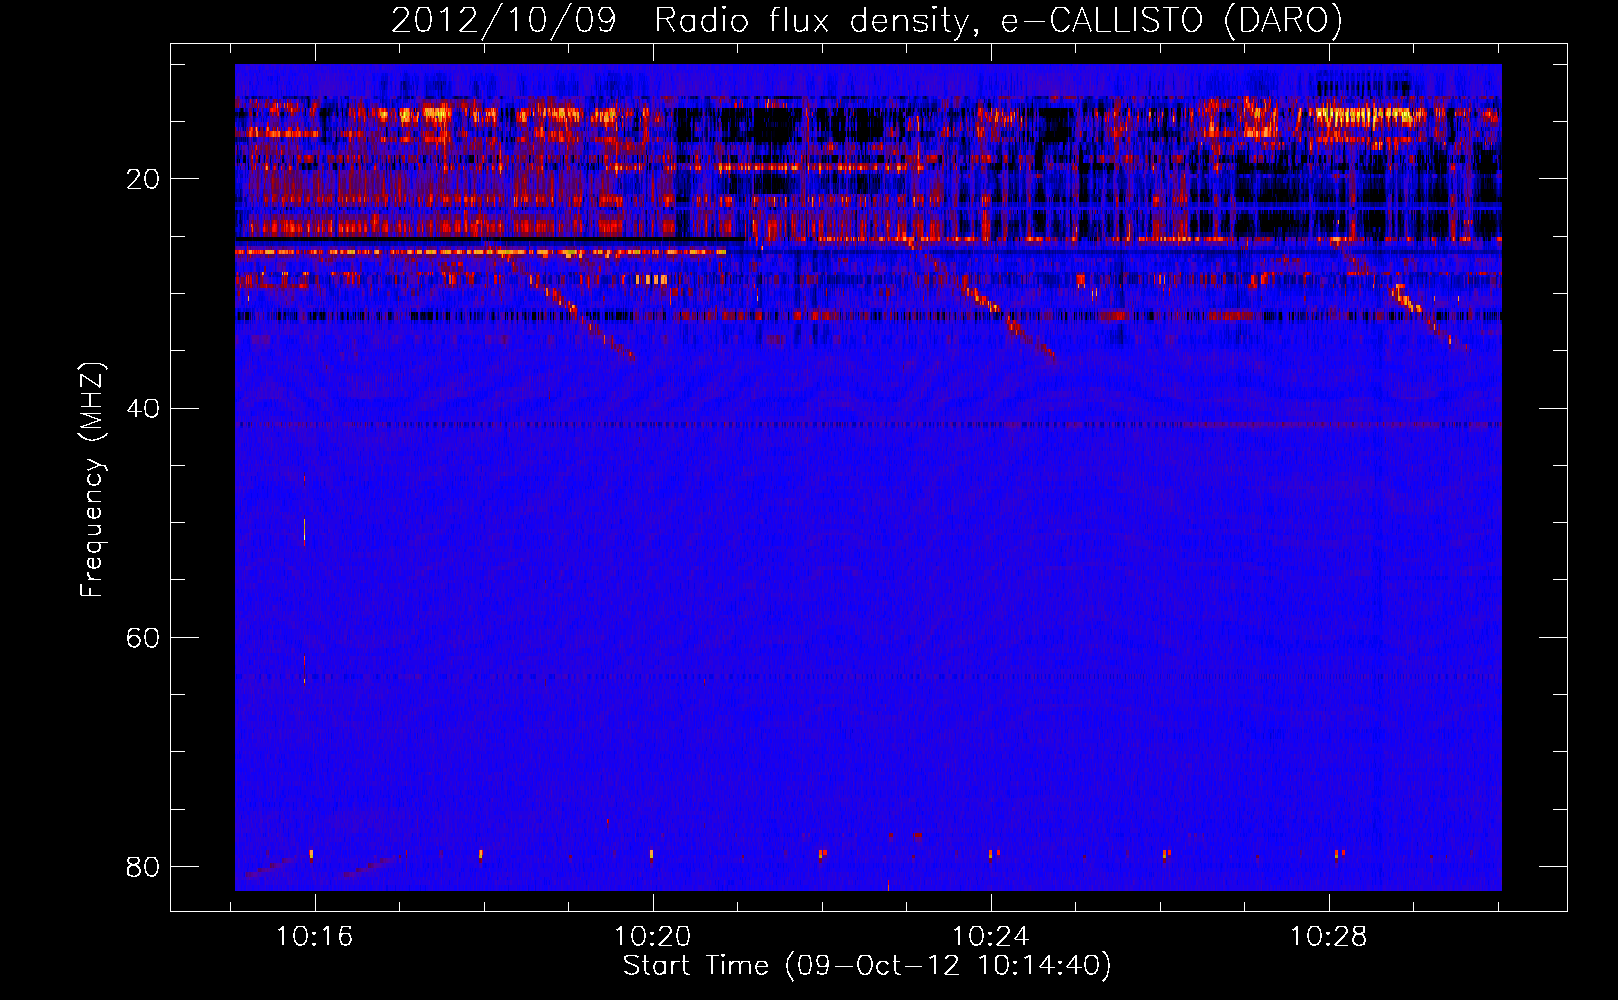Click the 80 MHz frequency tick label
The width and height of the screenshot is (1618, 1000).
pos(143,866)
